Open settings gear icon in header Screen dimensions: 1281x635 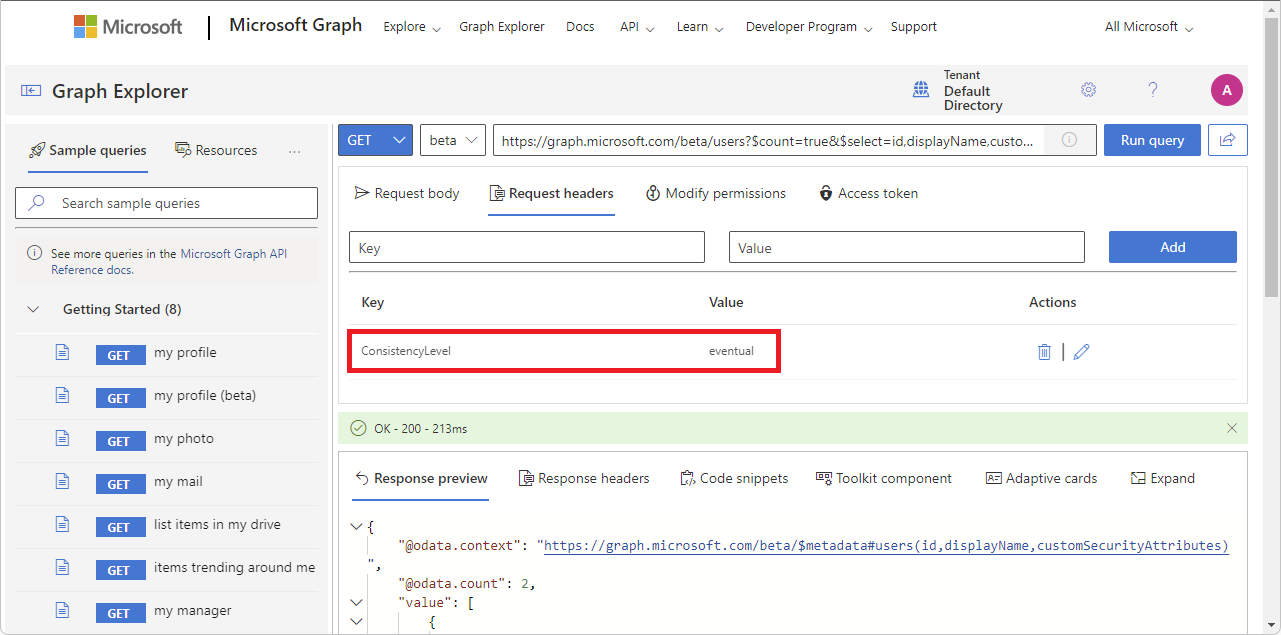1088,90
